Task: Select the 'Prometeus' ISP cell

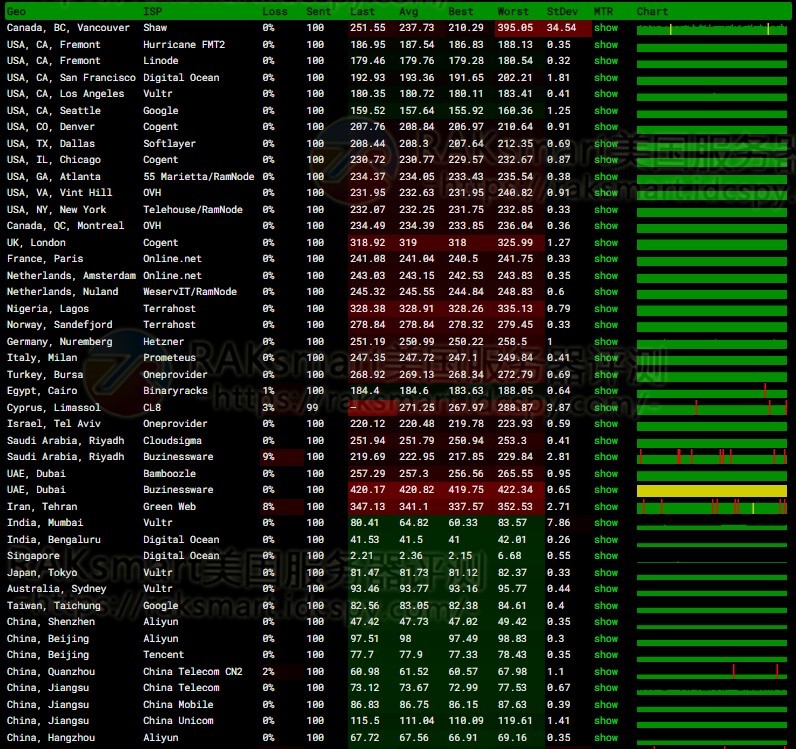Action: point(169,358)
